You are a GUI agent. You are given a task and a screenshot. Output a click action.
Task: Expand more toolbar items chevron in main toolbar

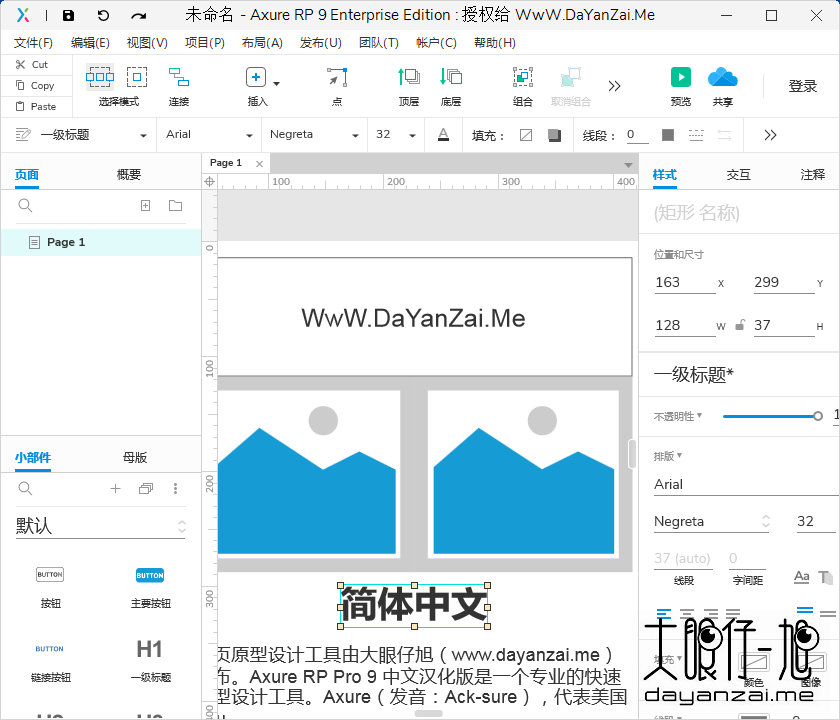coord(614,86)
